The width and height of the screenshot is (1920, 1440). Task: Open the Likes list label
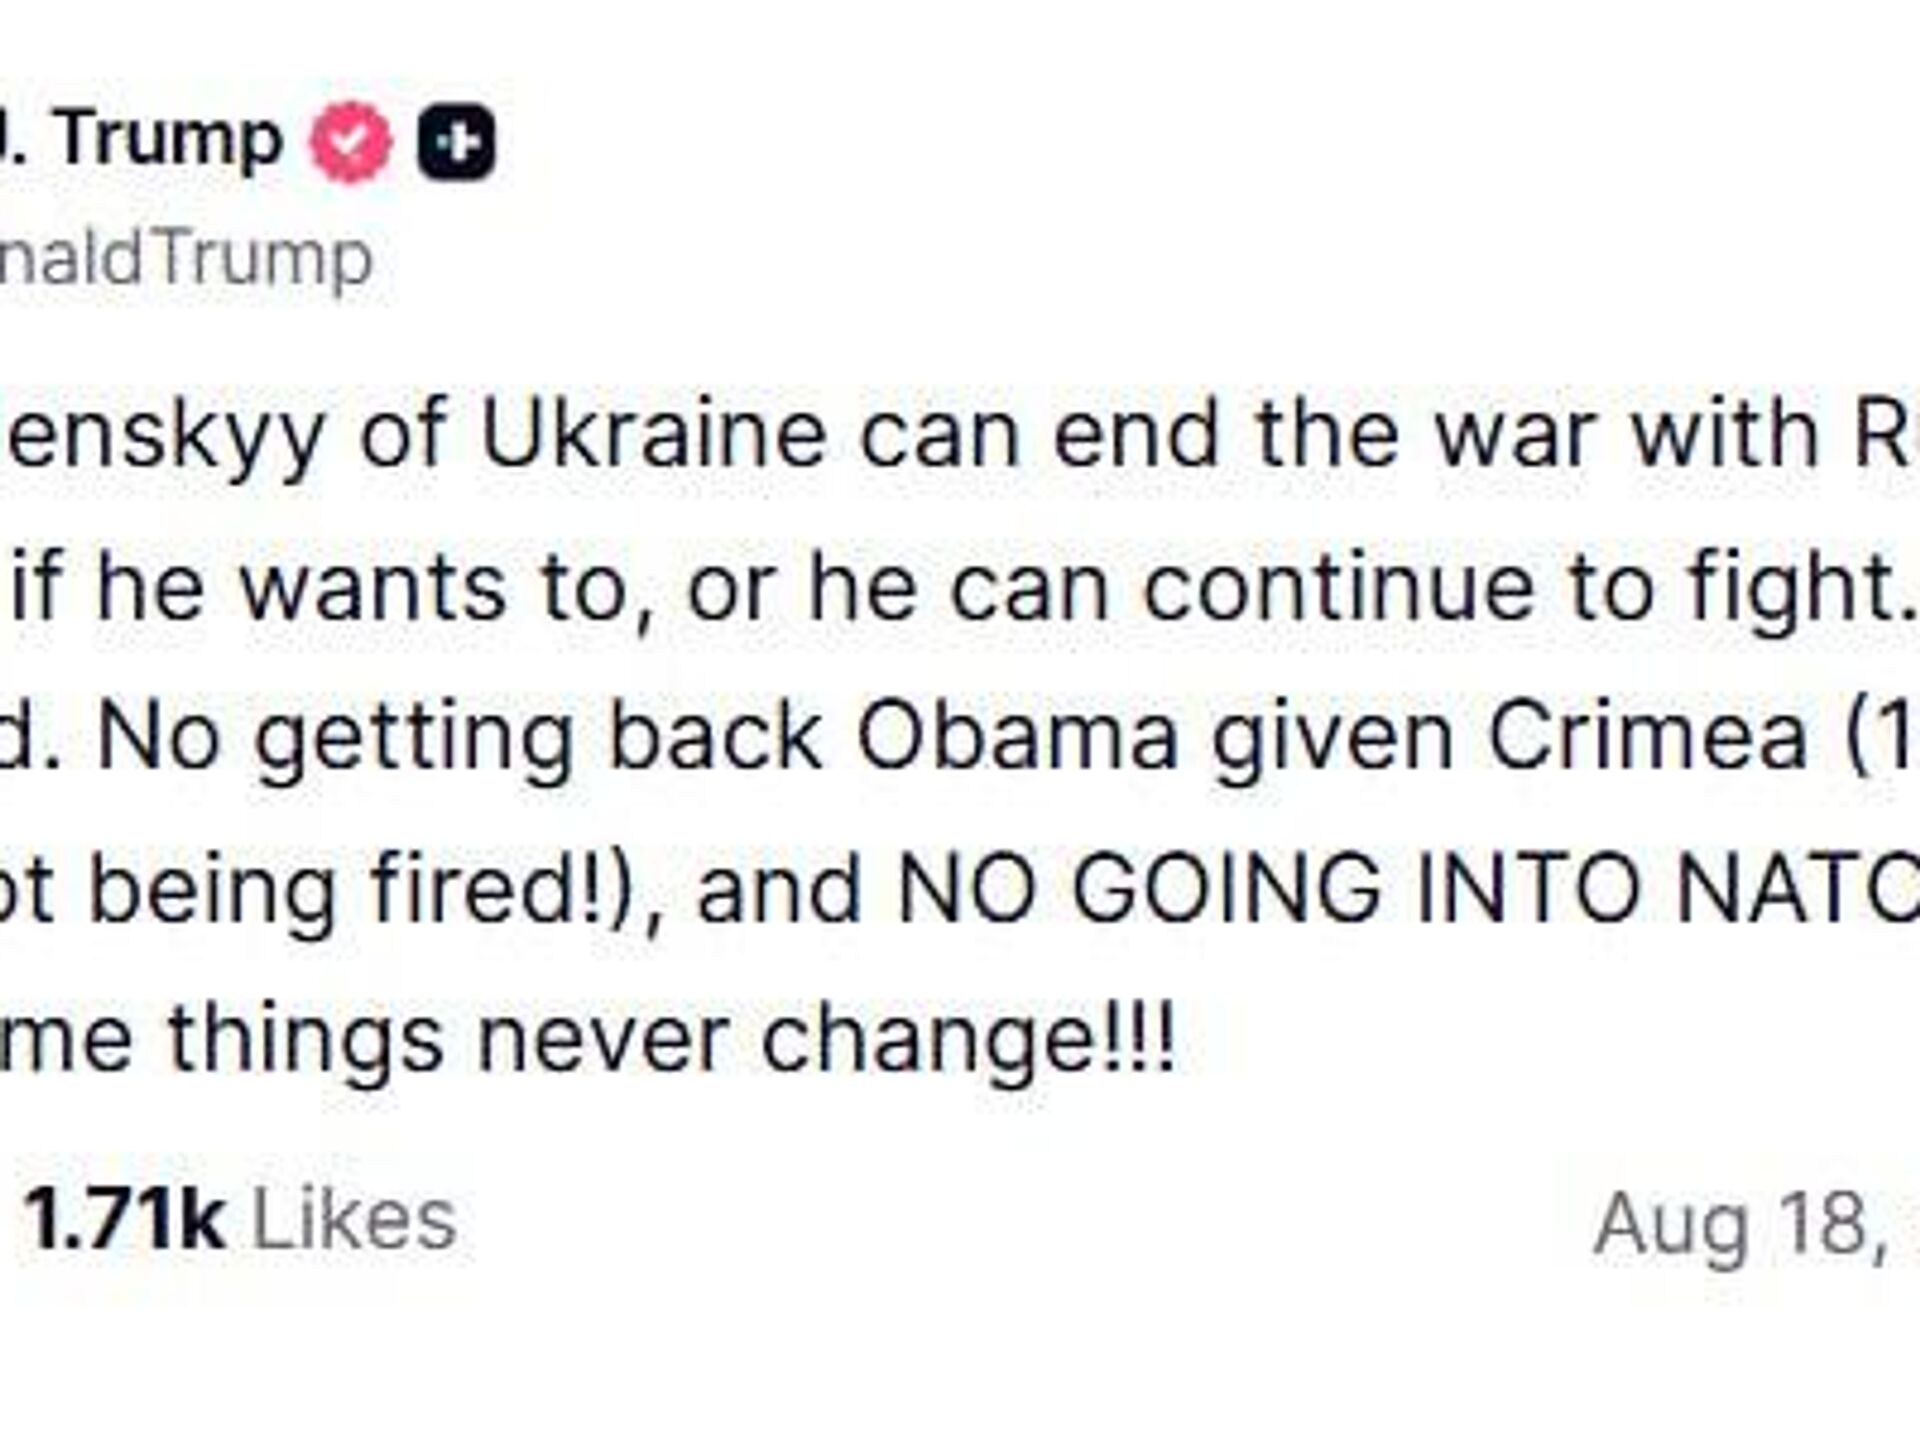tap(355, 1219)
